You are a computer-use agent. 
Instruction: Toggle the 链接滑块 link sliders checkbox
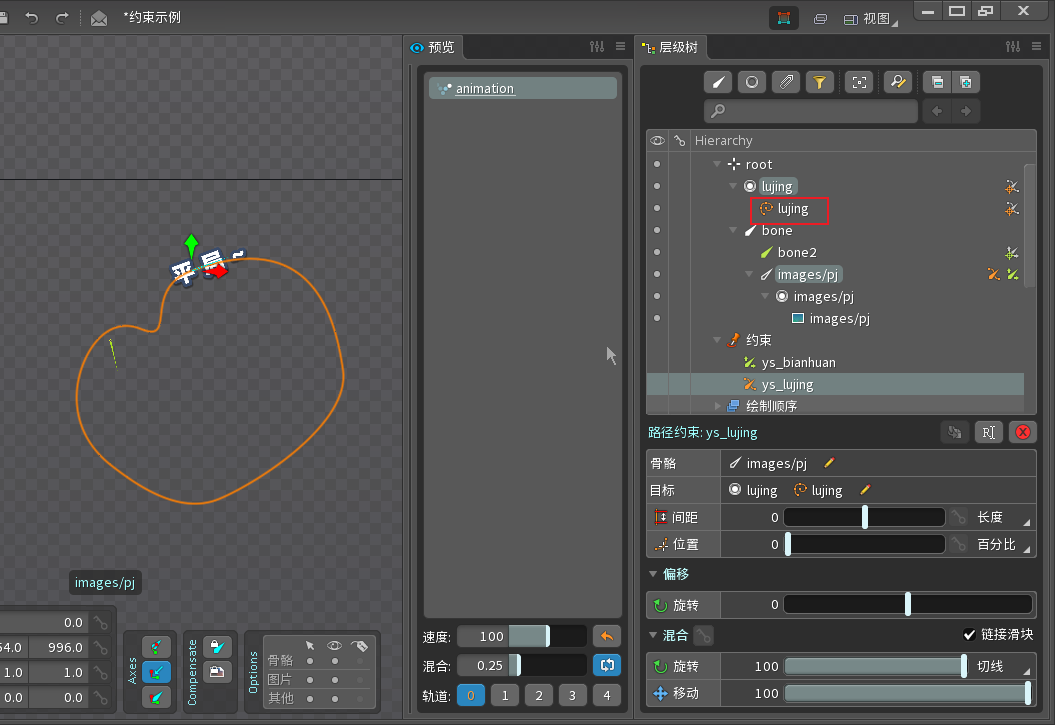969,634
